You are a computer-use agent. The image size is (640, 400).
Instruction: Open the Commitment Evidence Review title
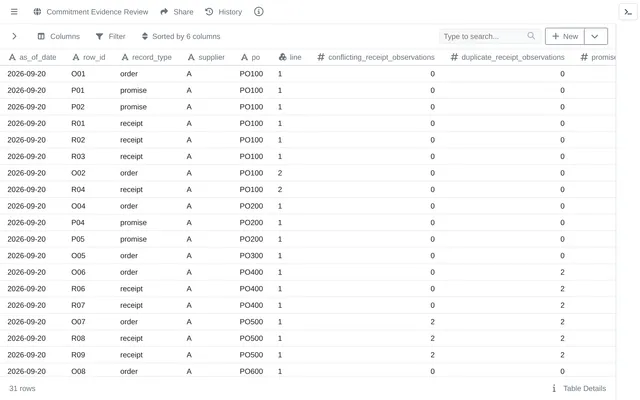pos(97,12)
